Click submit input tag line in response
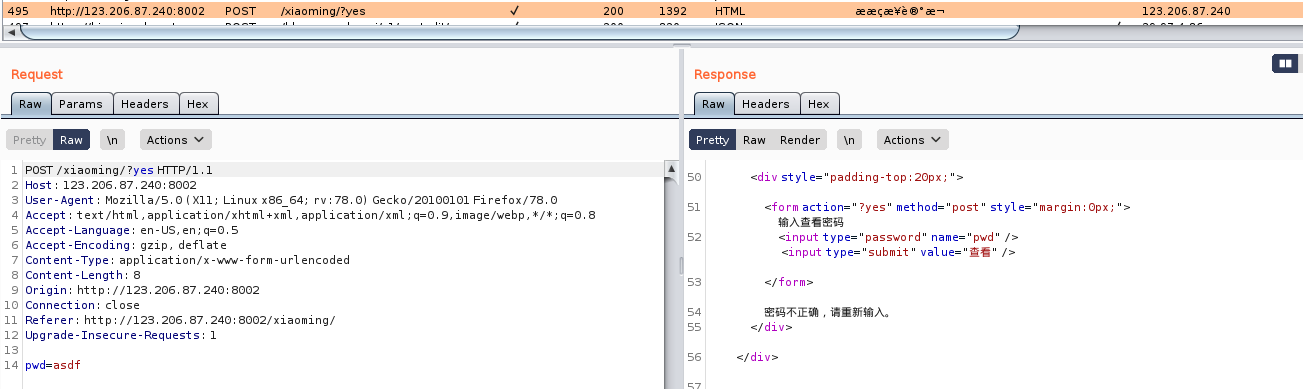Screen dimensions: 1303x389 coord(898,252)
